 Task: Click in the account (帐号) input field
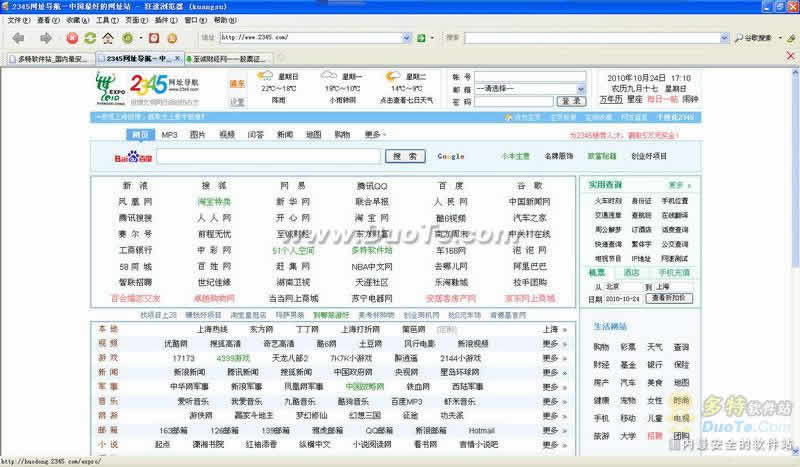[x=530, y=77]
